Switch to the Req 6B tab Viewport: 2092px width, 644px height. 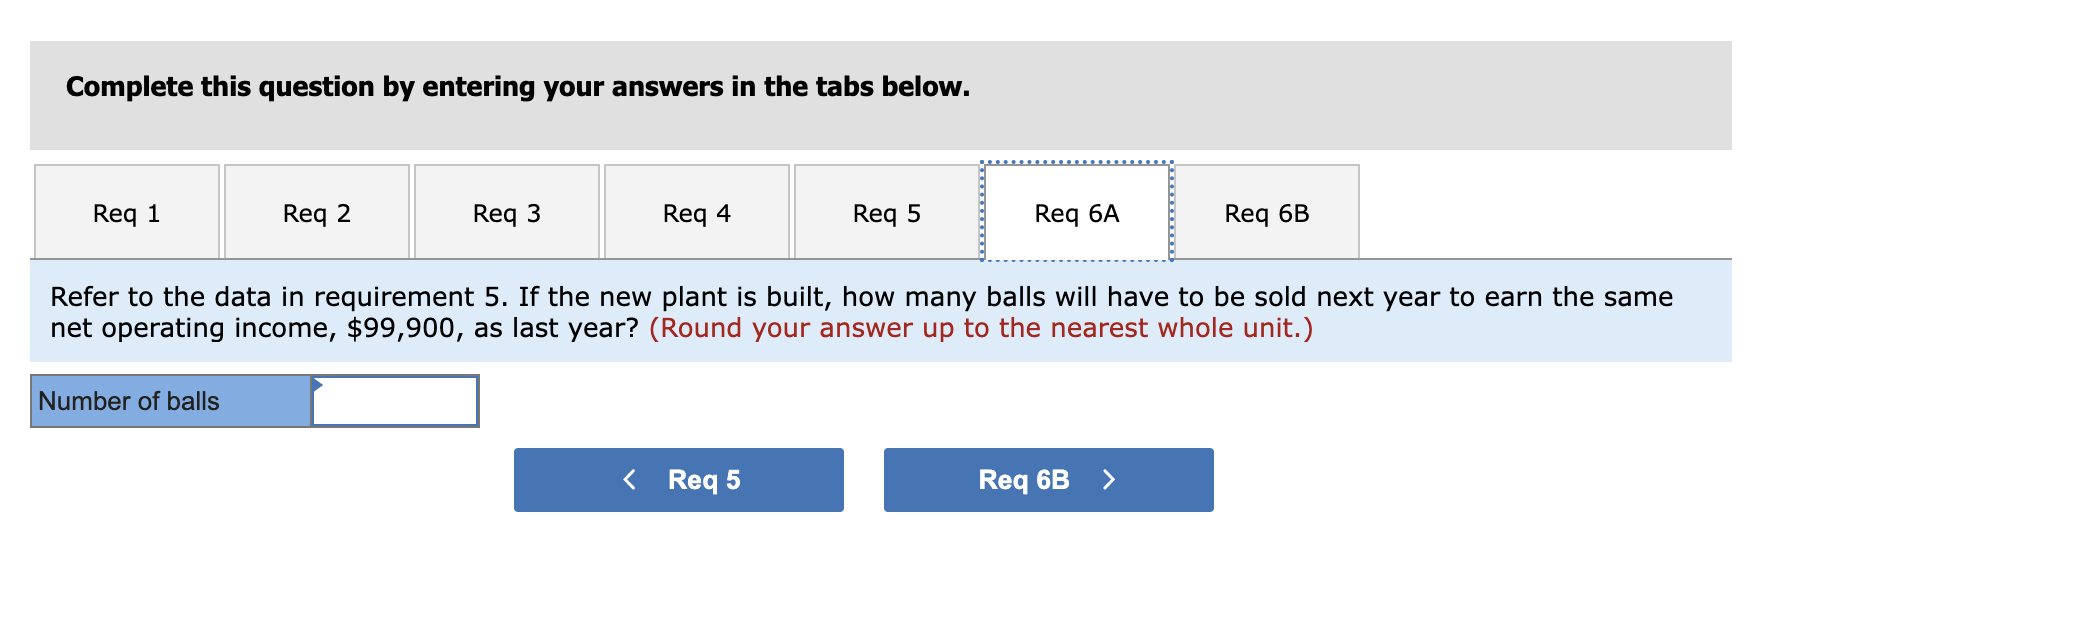coord(1268,212)
